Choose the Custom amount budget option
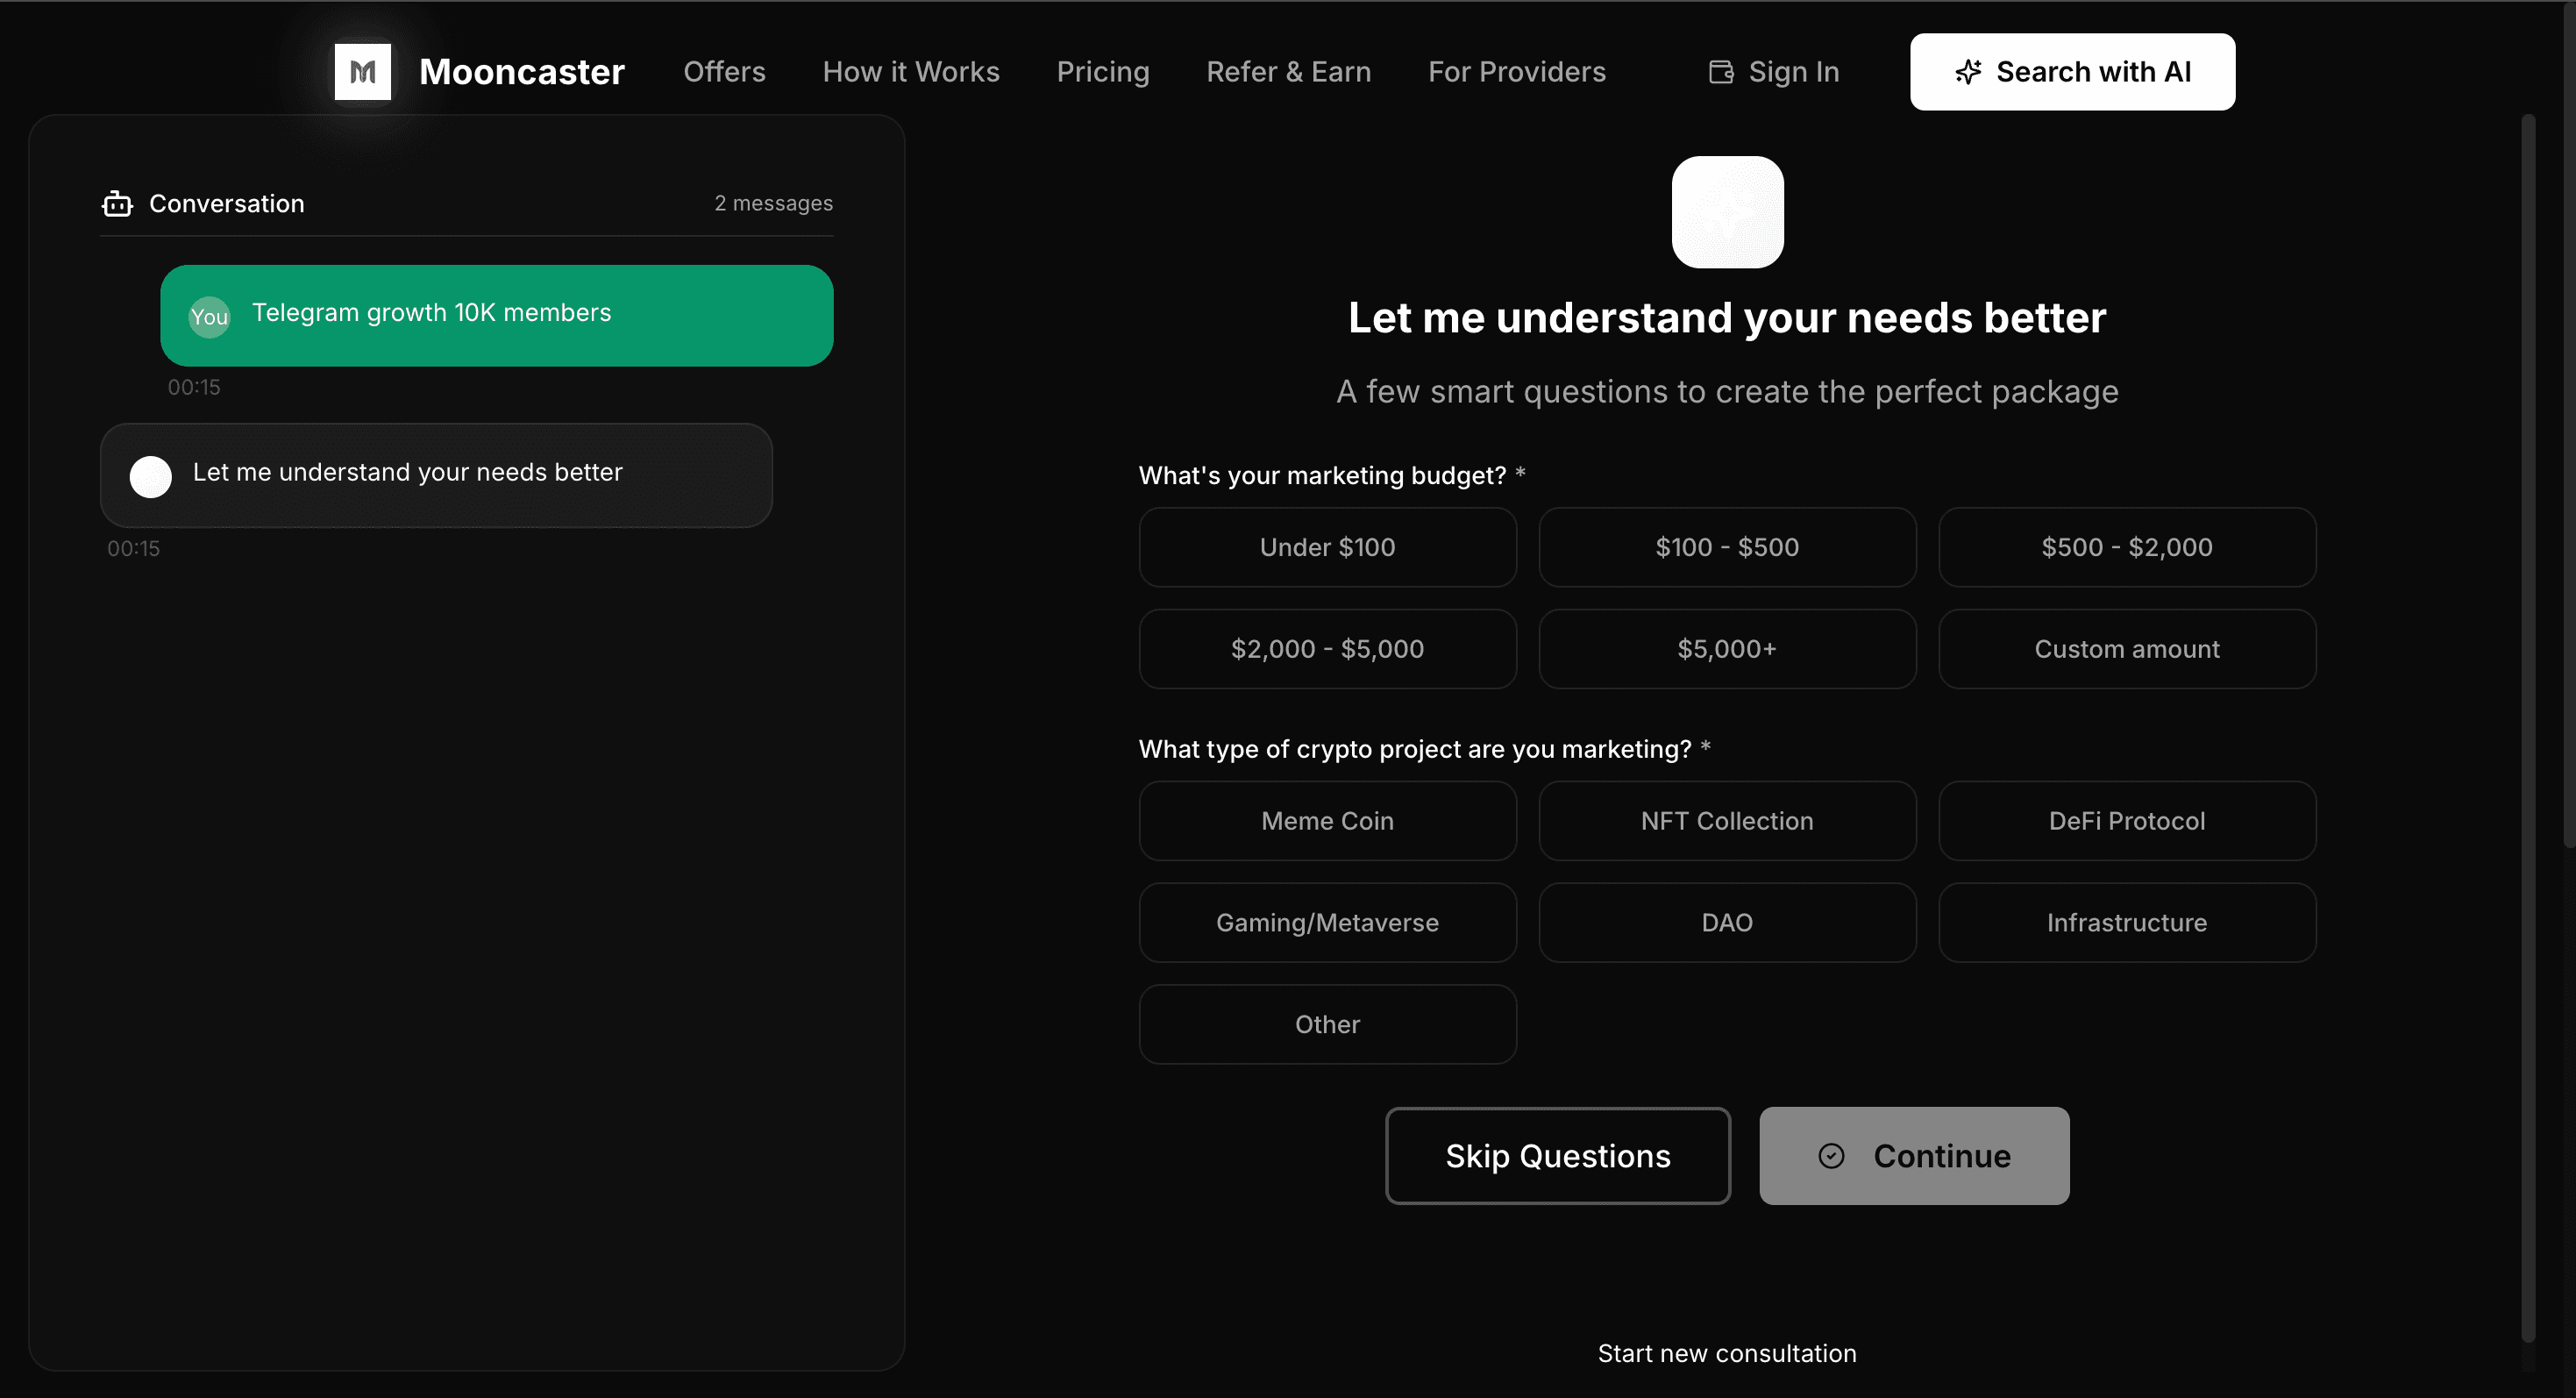Screen dimensions: 2576x1398 (x=2126, y=648)
